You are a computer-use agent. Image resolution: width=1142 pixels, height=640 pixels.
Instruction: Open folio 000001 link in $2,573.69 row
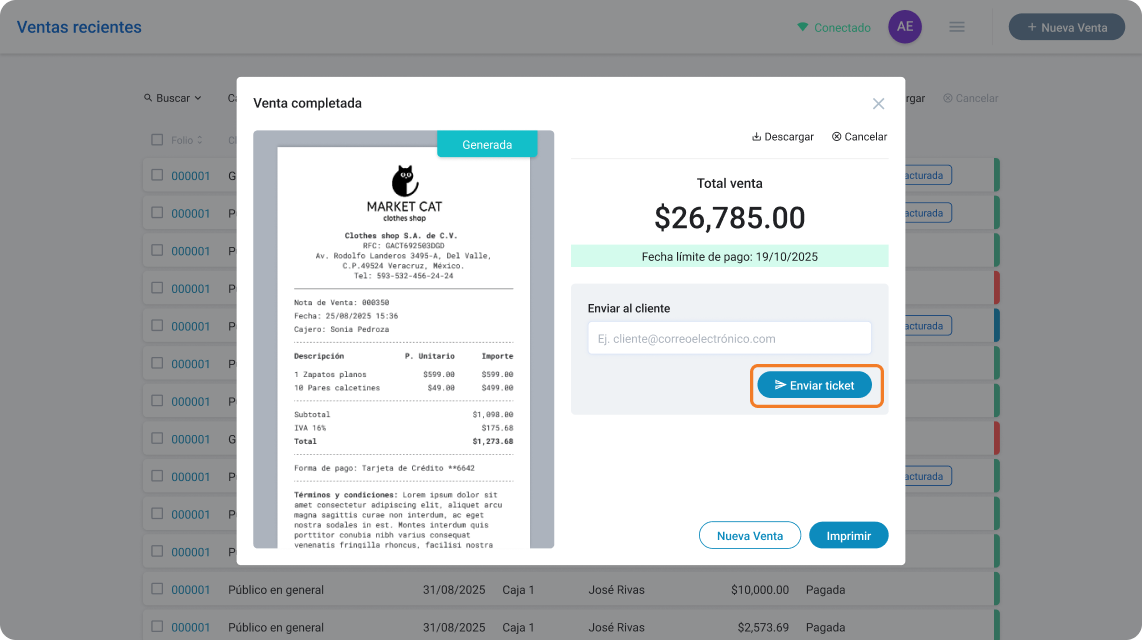pos(190,627)
